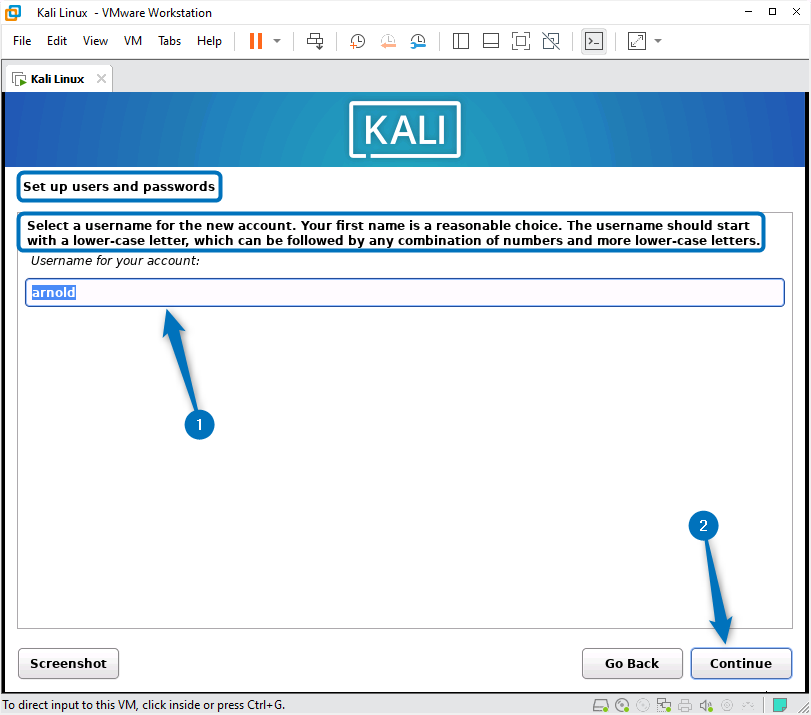Image resolution: width=811 pixels, height=715 pixels.
Task: Toggle the virtual machine console view
Action: 594,41
